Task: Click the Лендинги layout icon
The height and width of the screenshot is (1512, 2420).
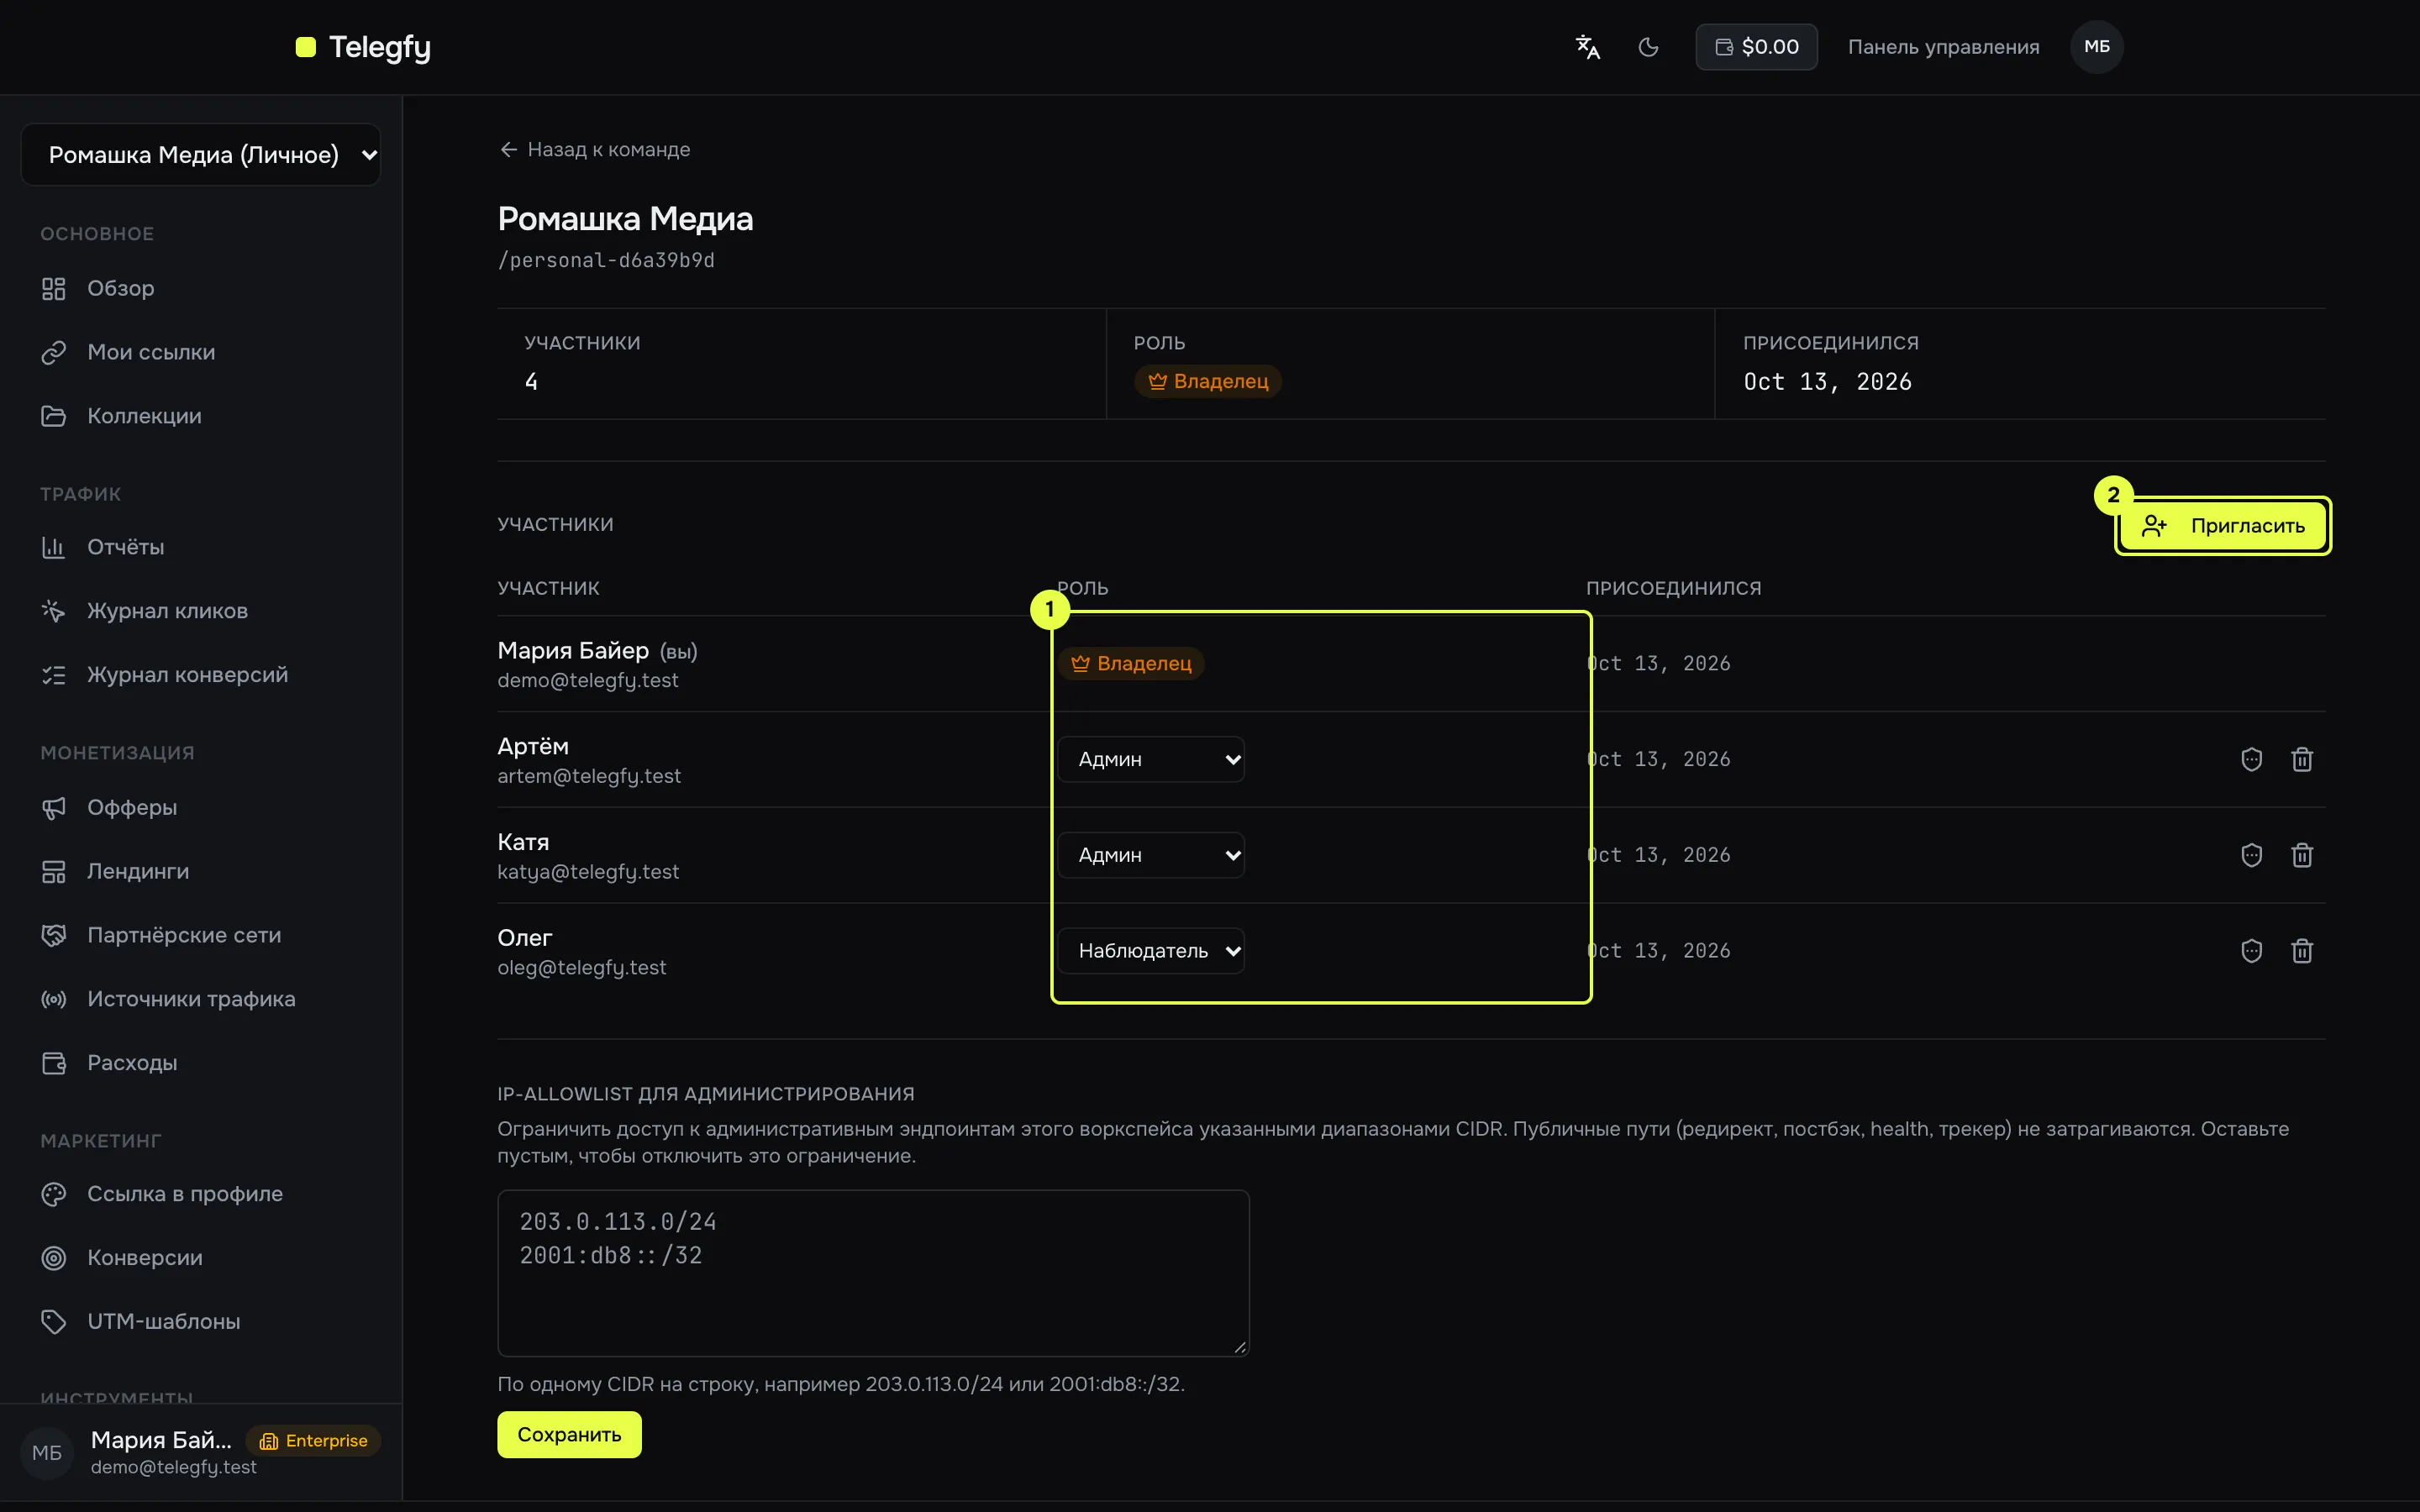Action: [x=53, y=871]
